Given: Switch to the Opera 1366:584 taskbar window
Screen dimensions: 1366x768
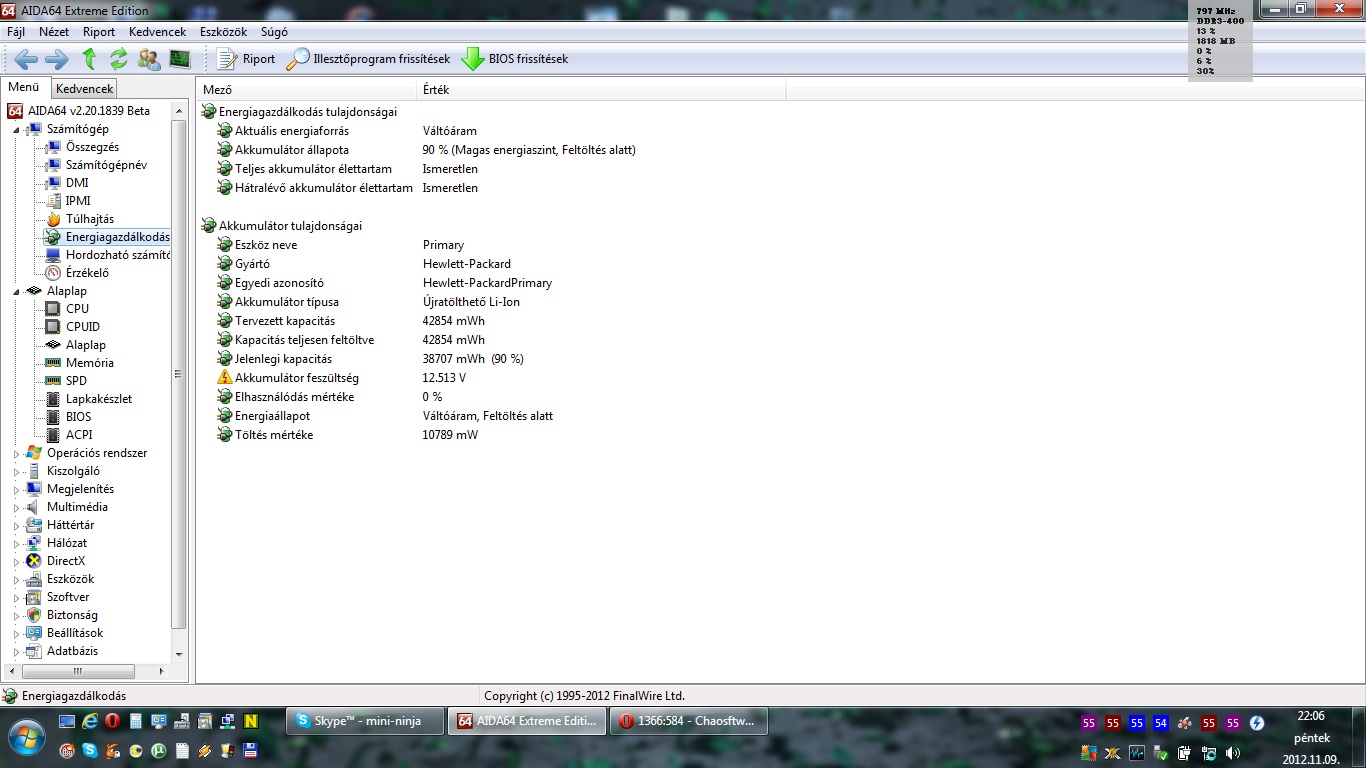Looking at the screenshot, I should click(x=689, y=721).
